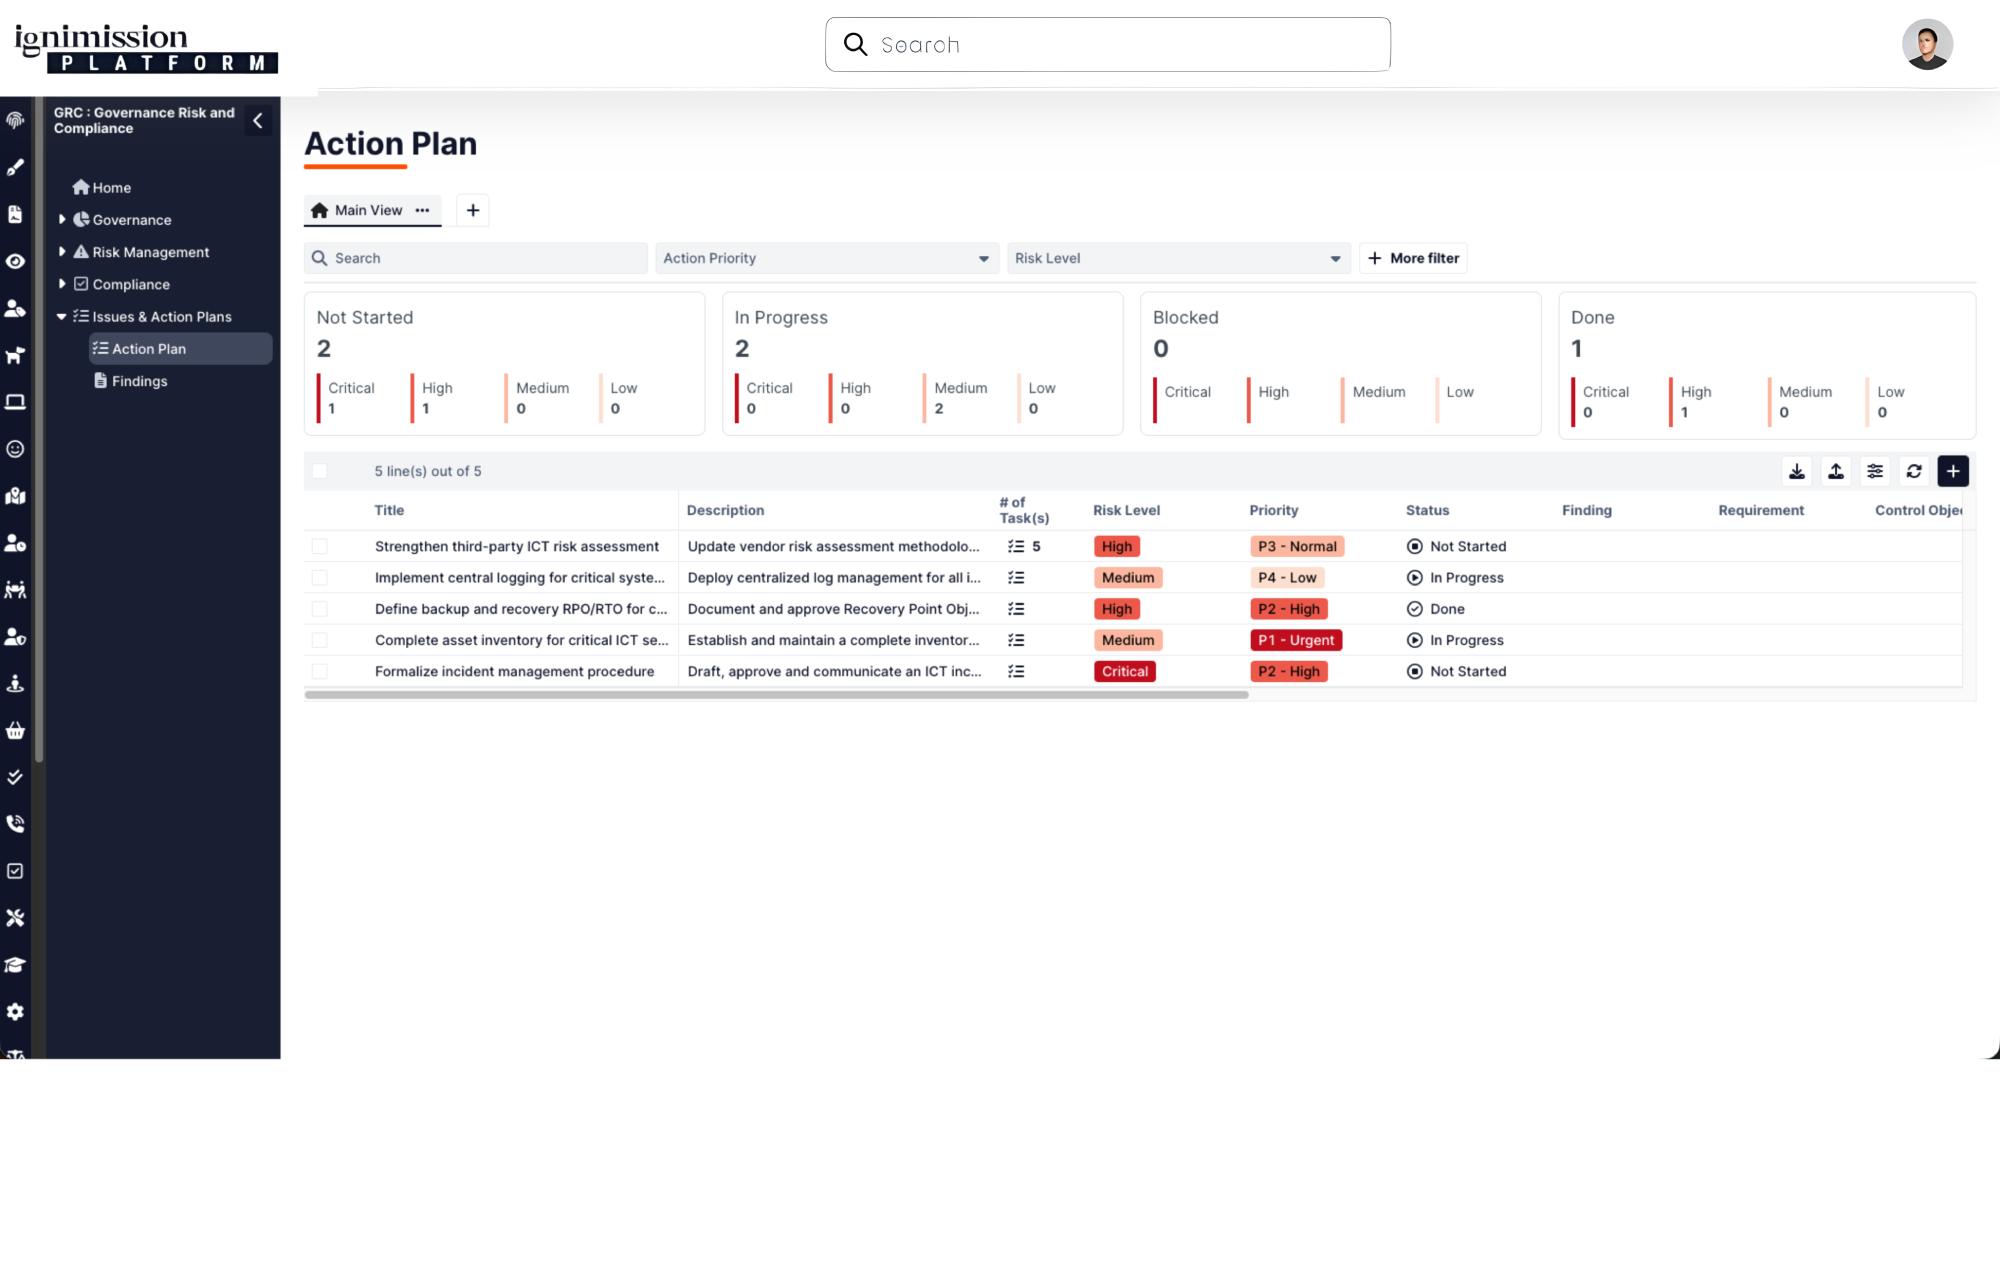Click the upload/export icon above the table
The image size is (2000, 1272).
[x=1836, y=471]
